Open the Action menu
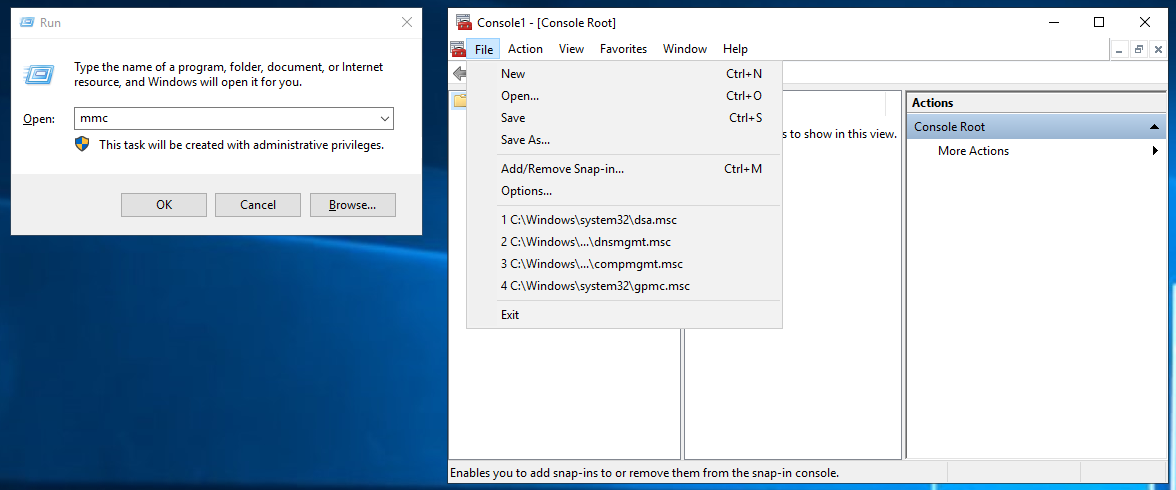The image size is (1176, 490). [525, 49]
